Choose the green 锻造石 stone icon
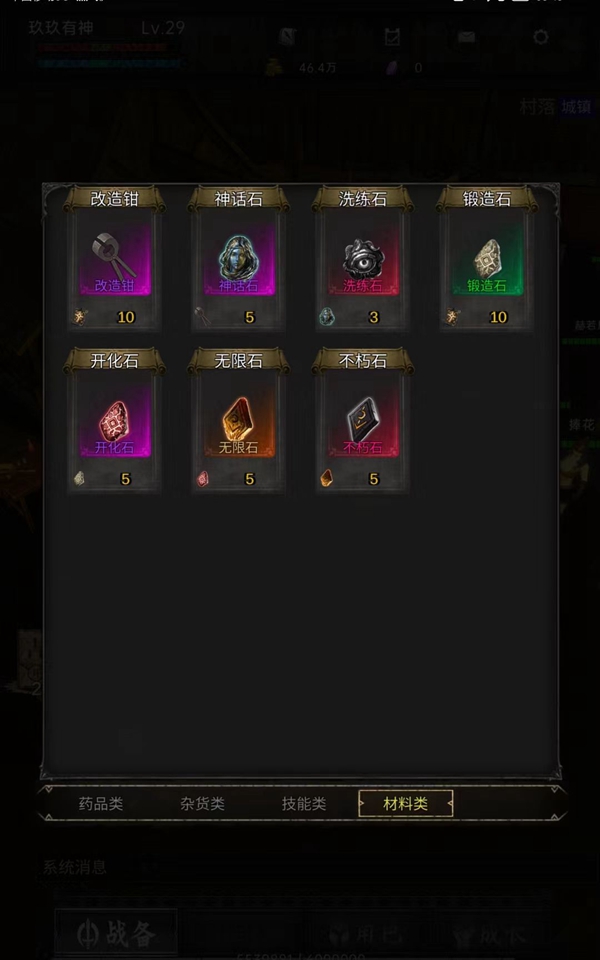Screen dimensions: 600x960 pos(487,259)
